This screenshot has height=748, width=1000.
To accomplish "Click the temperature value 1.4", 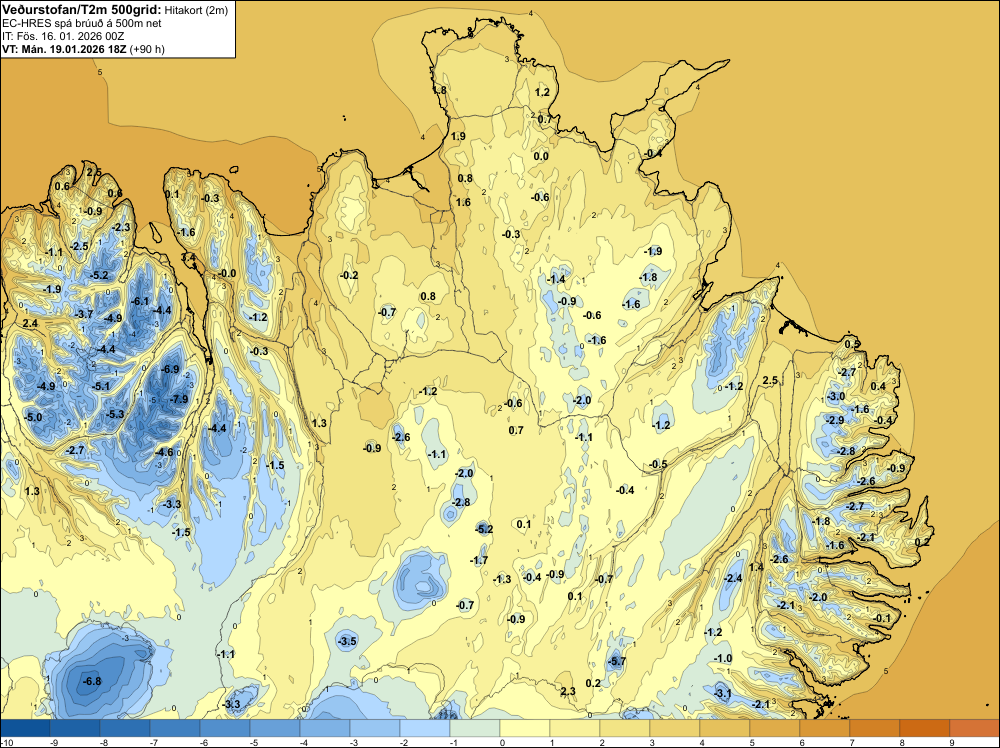I will [756, 567].
